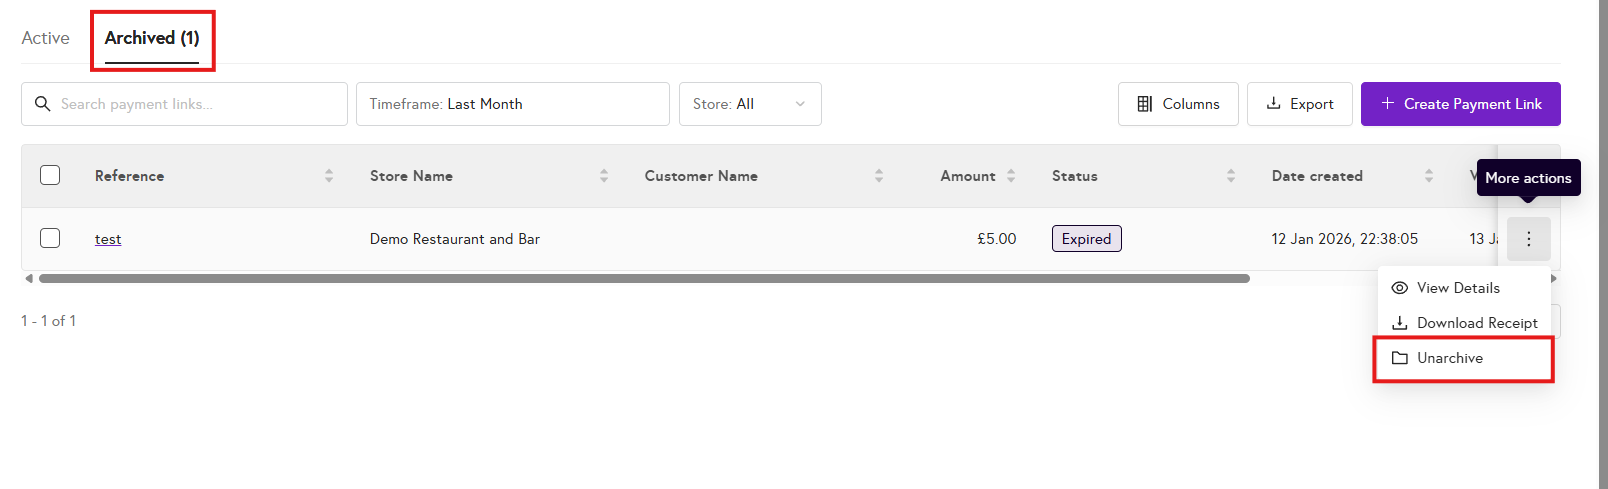The height and width of the screenshot is (489, 1608).
Task: Sort by Date created column arrows
Action: pos(1429,176)
